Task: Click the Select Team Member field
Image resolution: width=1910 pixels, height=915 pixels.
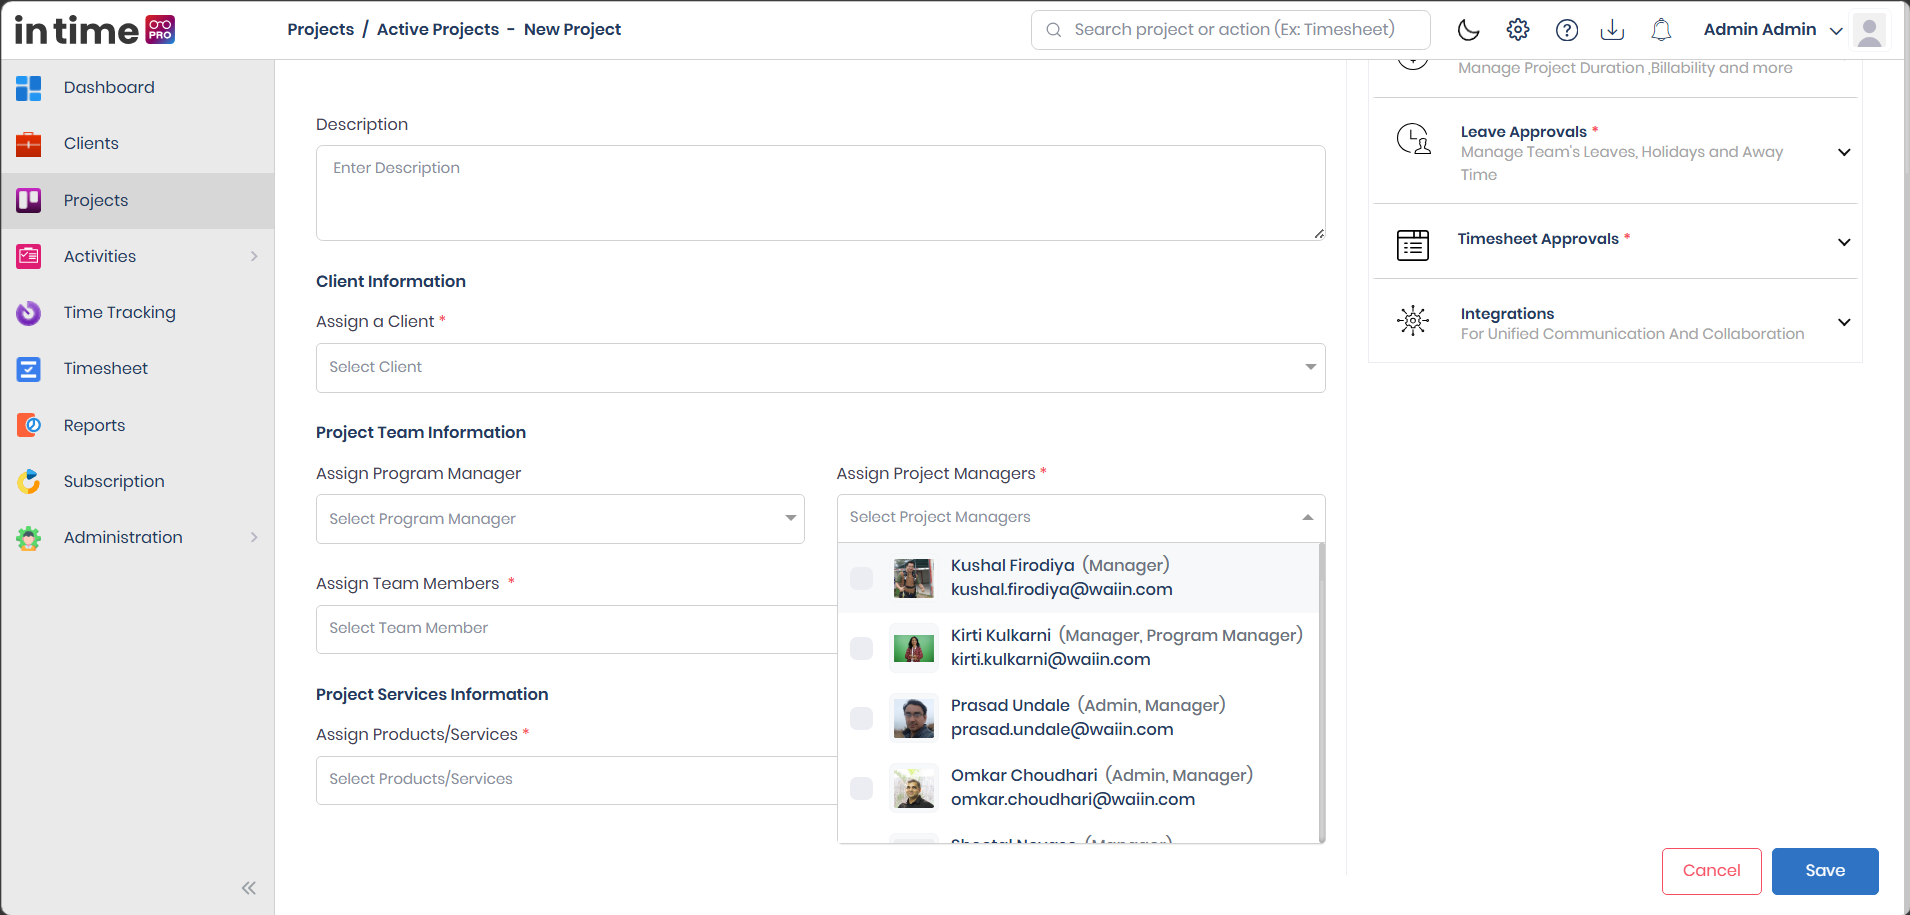Action: pos(577,629)
